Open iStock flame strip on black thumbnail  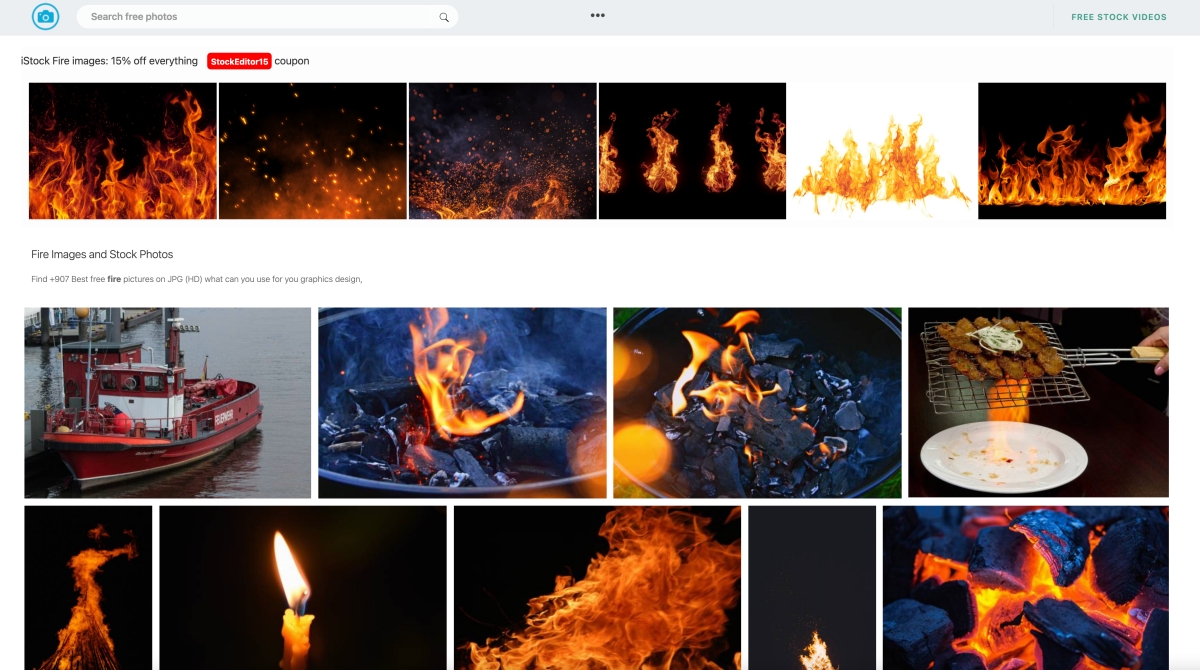tap(1072, 151)
